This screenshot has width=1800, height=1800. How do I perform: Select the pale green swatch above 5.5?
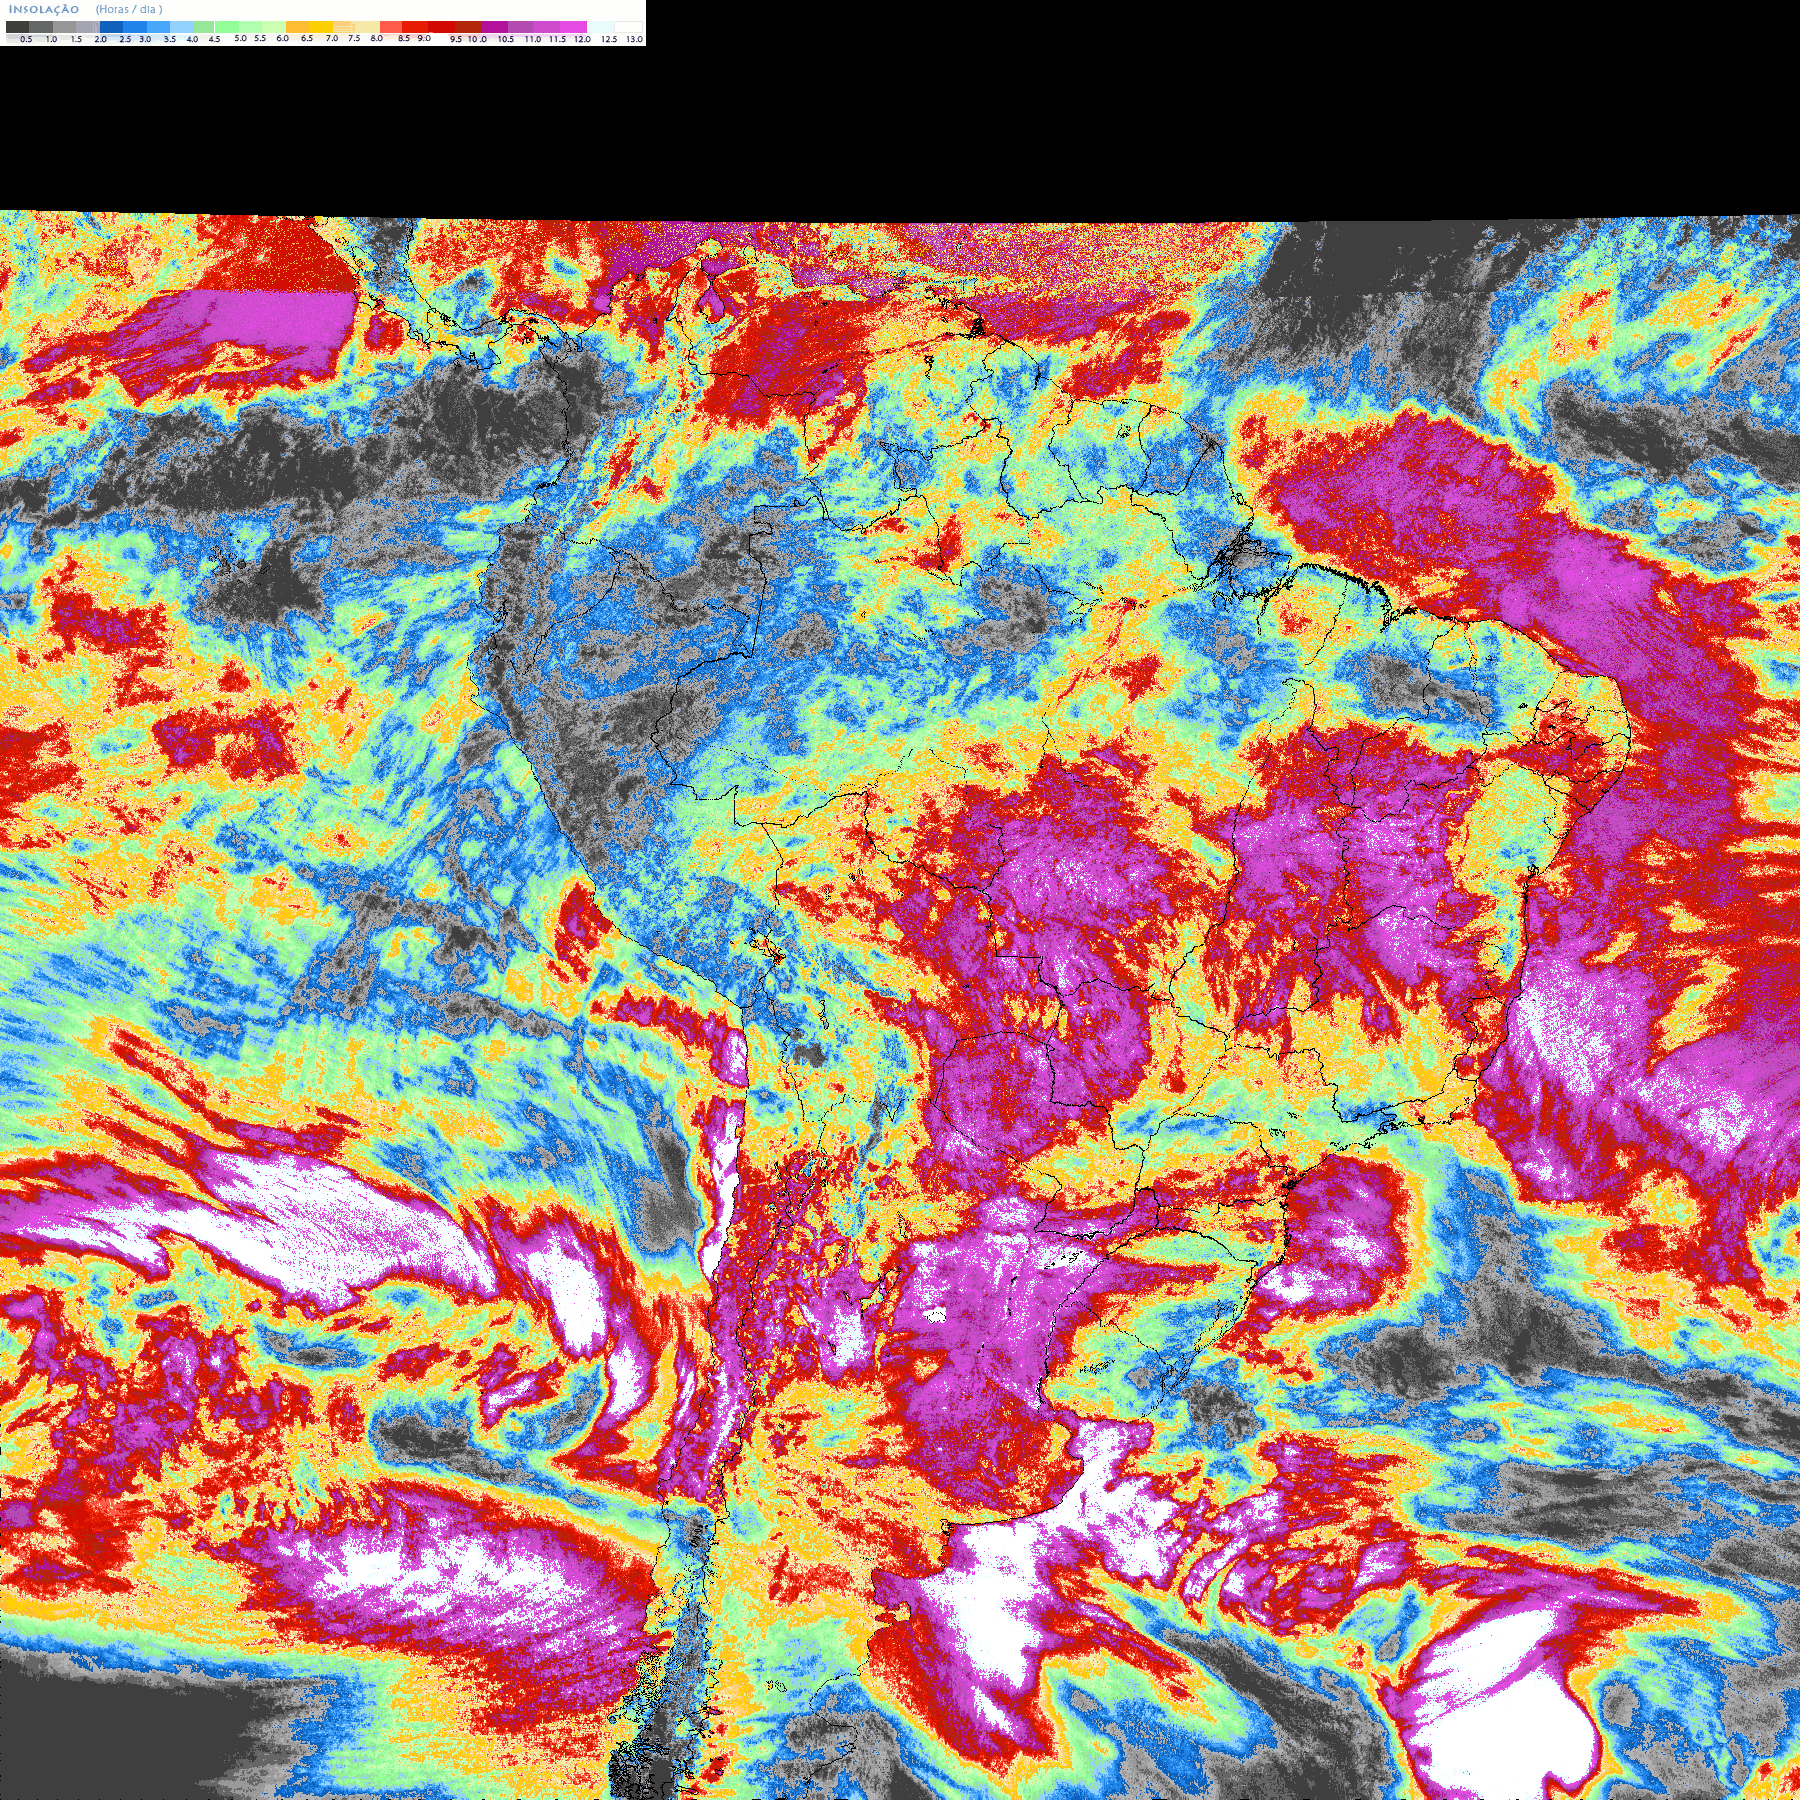point(250,27)
